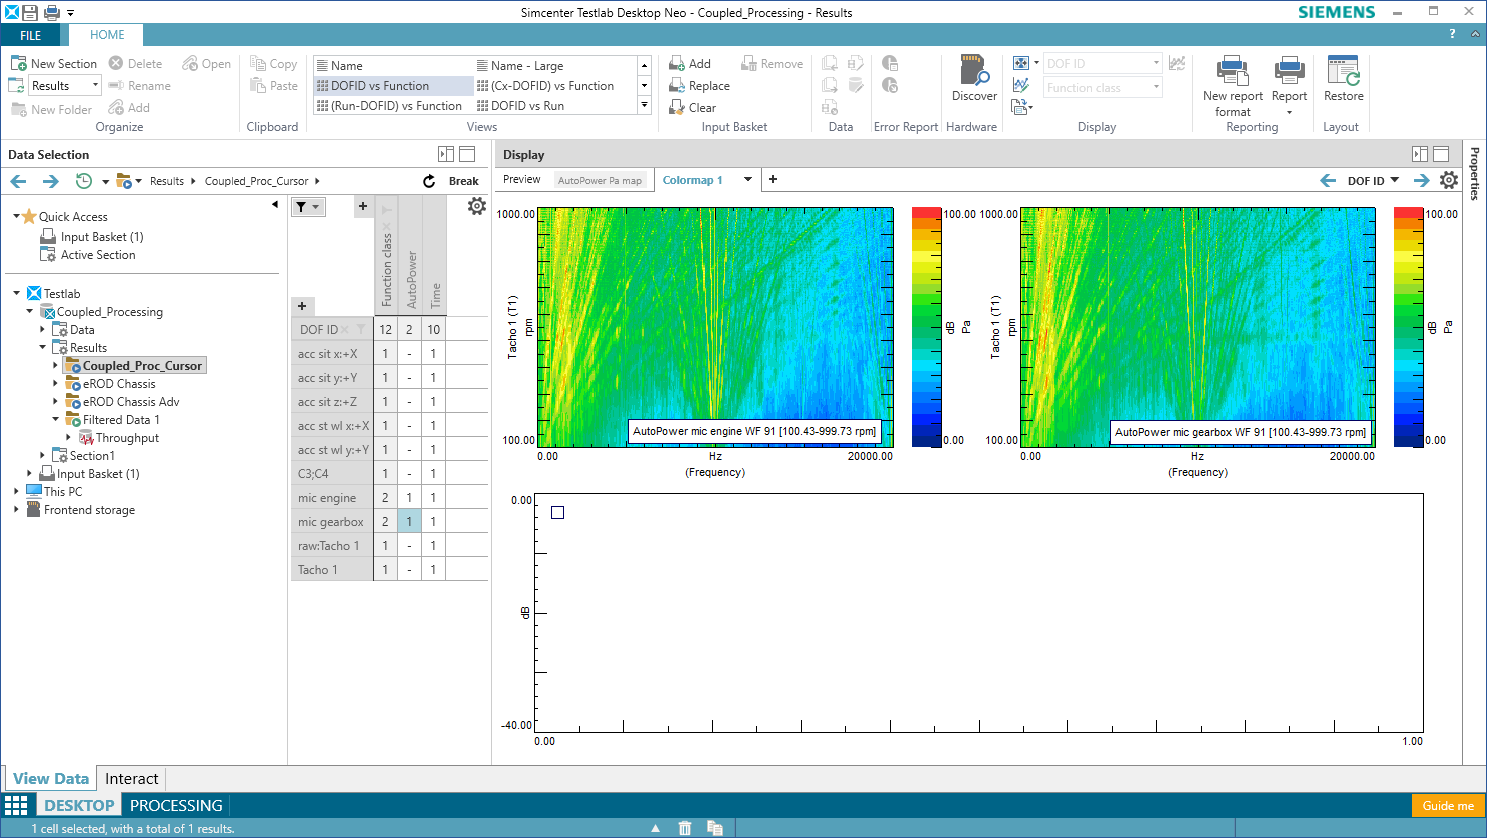
Task: Click New report format
Action: [1232, 86]
